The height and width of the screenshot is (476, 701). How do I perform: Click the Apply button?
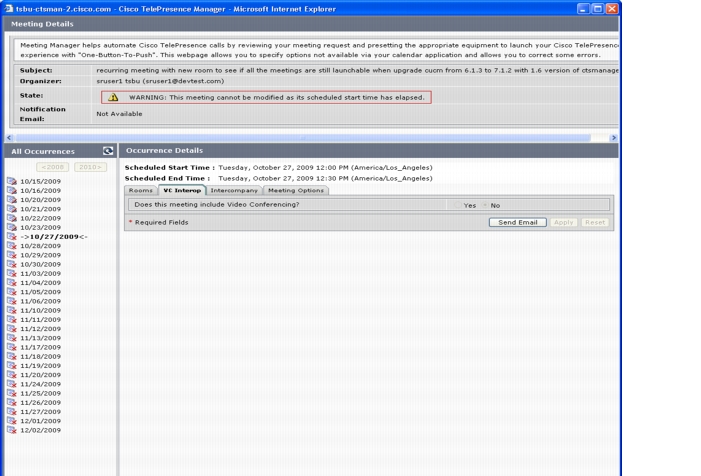(563, 222)
